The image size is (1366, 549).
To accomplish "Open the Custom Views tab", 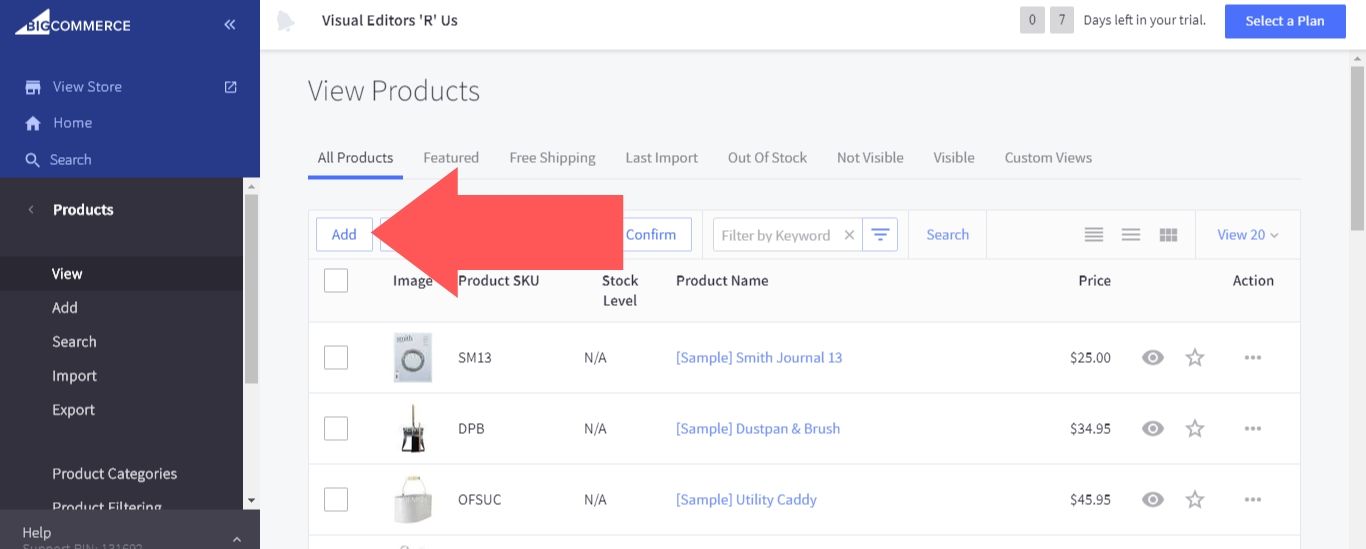I will coord(1048,158).
